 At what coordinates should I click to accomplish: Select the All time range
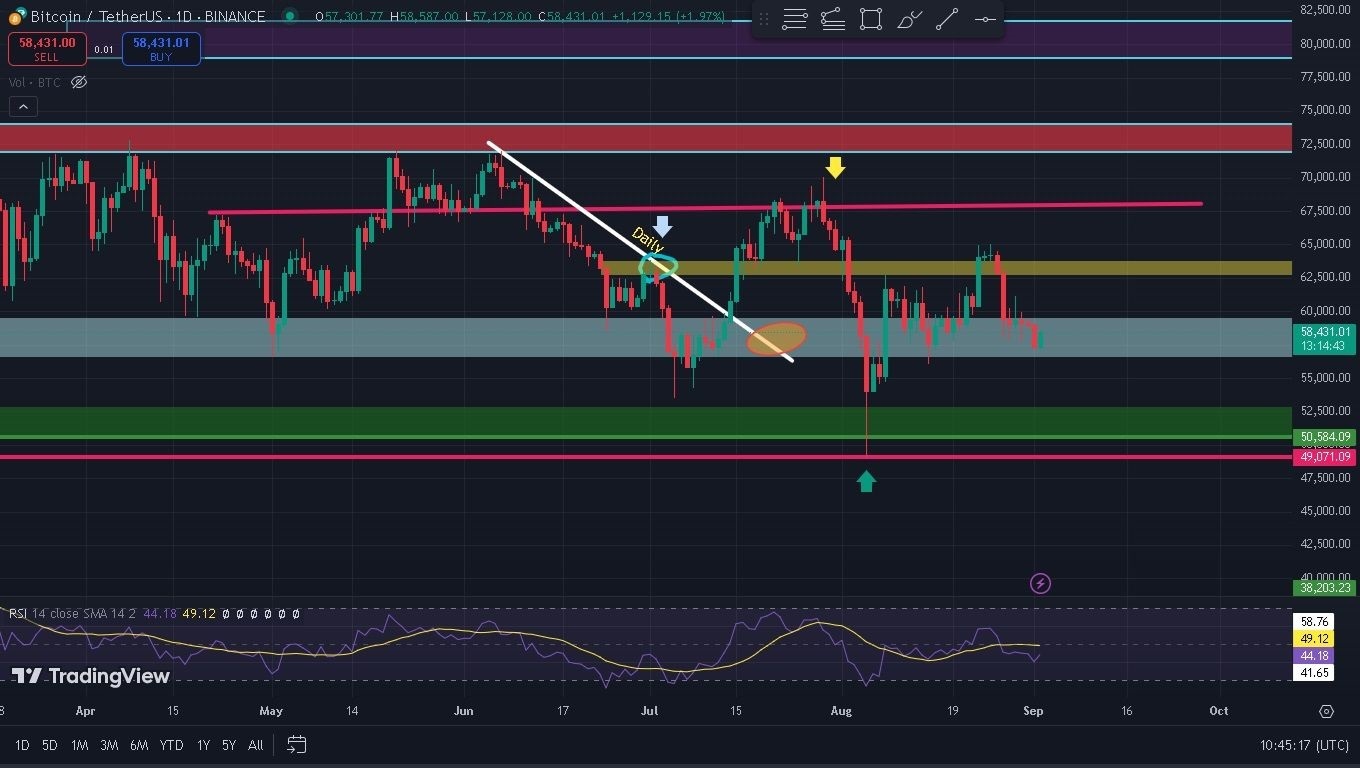click(256, 744)
